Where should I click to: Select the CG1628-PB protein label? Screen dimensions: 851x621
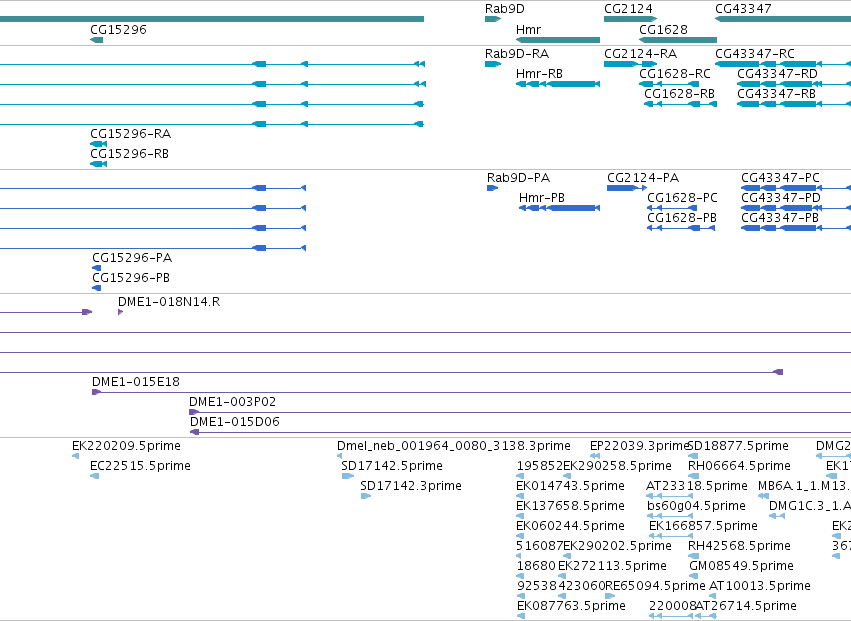[682, 218]
